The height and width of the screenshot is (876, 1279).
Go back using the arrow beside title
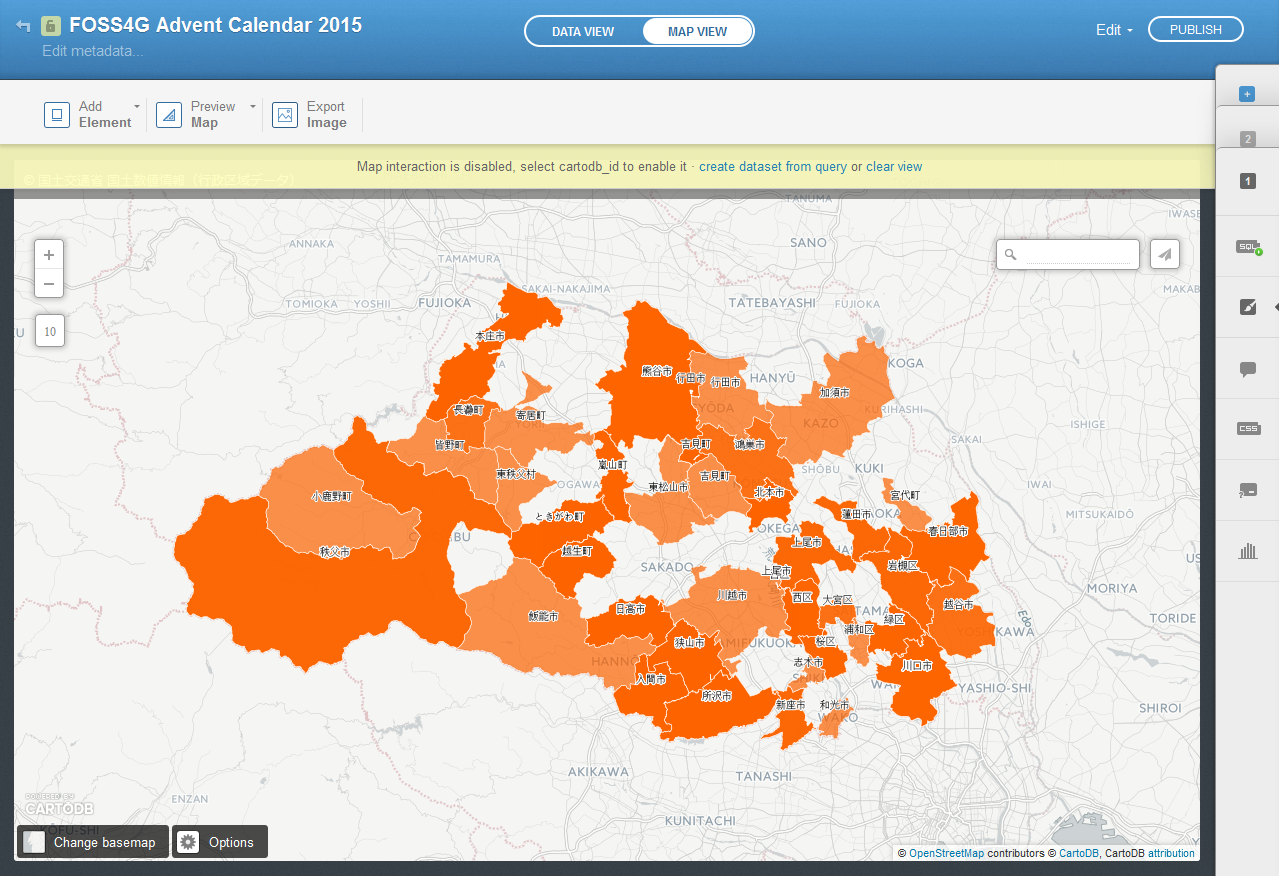pyautogui.click(x=22, y=26)
